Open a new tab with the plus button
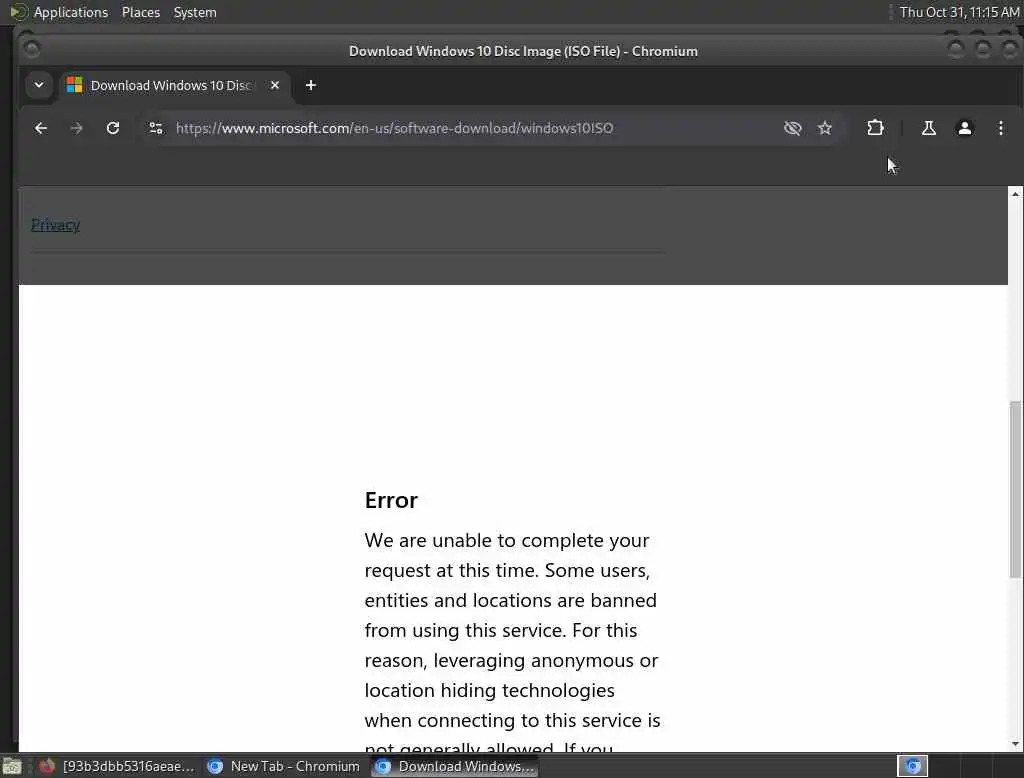1024x778 pixels. click(311, 86)
